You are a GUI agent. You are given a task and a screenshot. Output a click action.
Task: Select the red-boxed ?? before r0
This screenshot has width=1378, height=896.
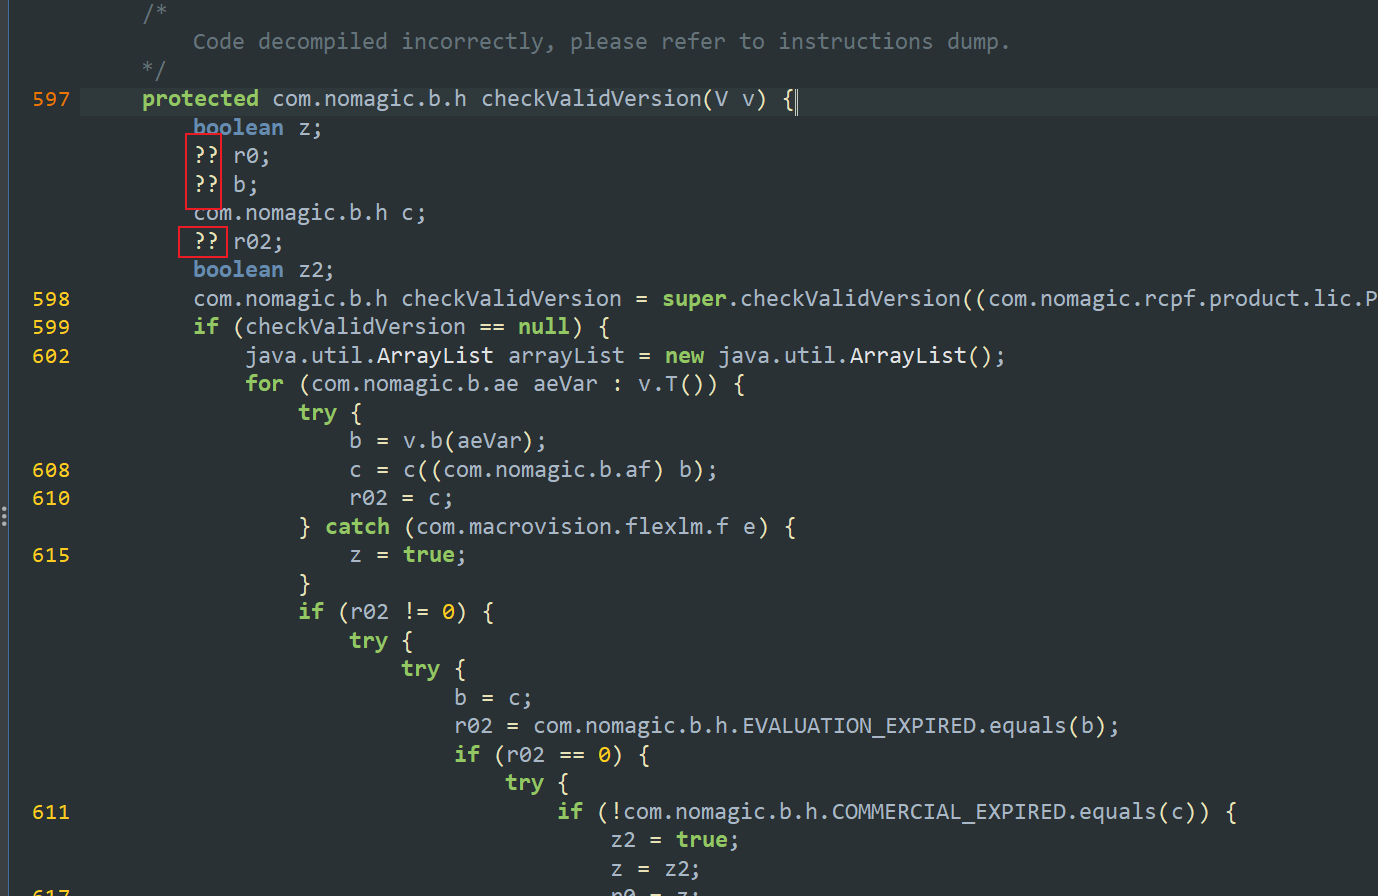tap(204, 155)
